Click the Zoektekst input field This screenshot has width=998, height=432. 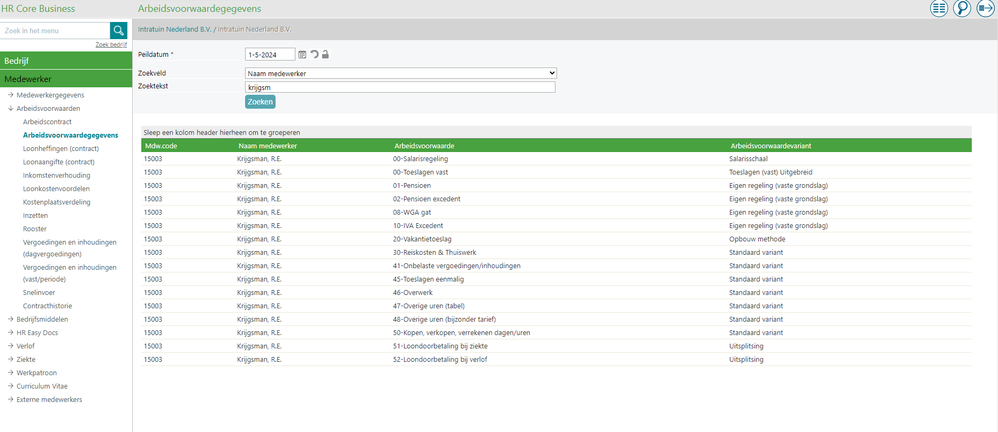(400, 87)
